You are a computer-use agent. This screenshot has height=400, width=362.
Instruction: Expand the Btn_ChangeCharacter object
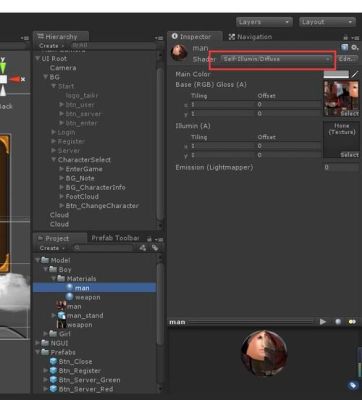(61, 206)
